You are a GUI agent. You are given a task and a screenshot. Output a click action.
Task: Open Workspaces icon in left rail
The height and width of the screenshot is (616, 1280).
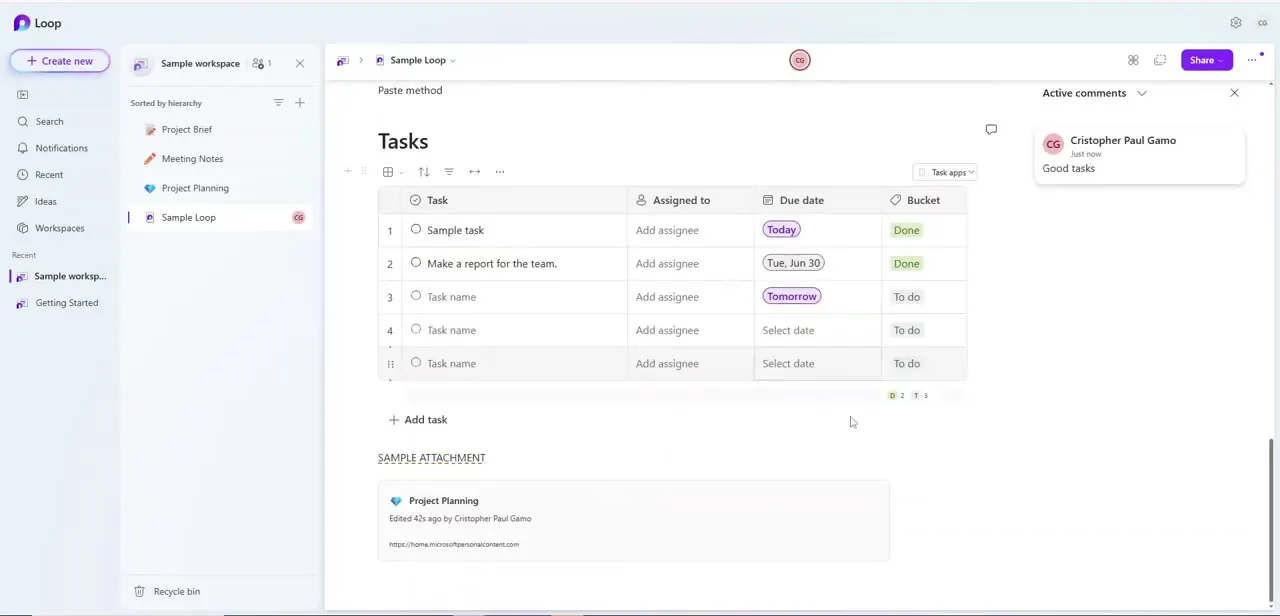point(22,228)
